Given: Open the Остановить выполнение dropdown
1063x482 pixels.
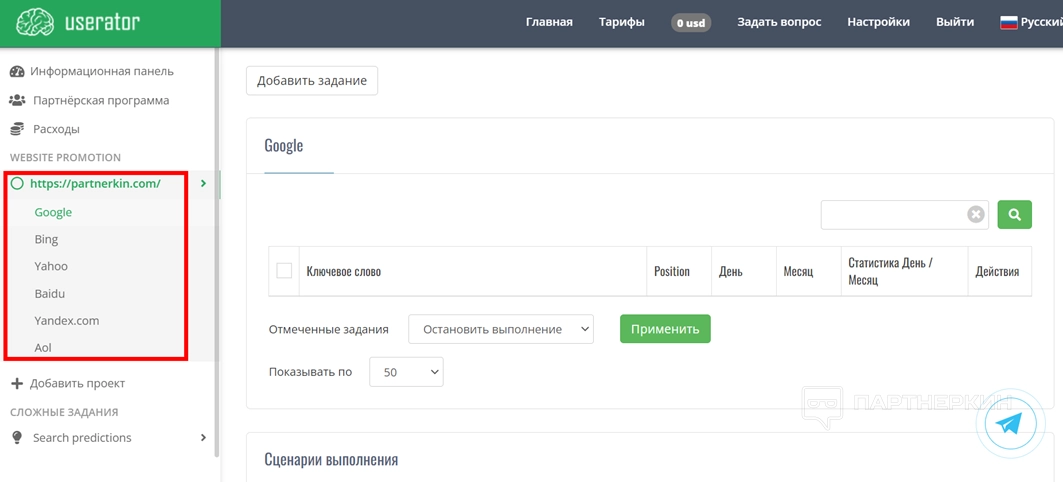Looking at the screenshot, I should pyautogui.click(x=501, y=329).
